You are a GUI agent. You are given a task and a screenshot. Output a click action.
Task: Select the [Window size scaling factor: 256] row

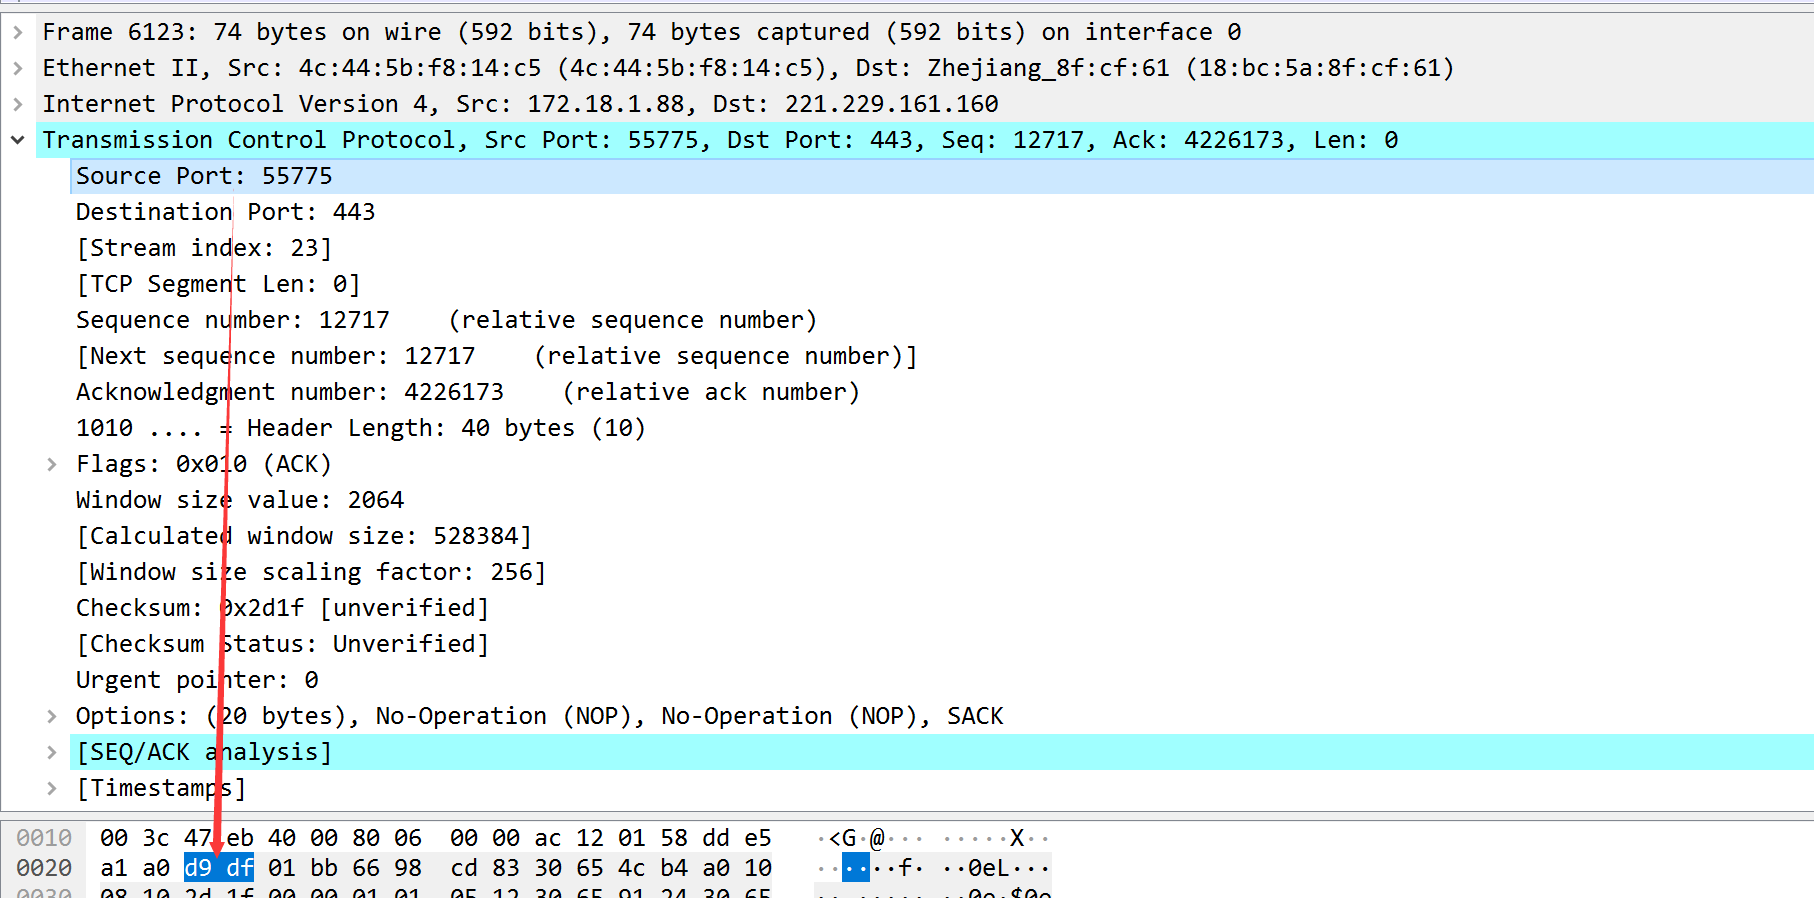pyautogui.click(x=942, y=572)
